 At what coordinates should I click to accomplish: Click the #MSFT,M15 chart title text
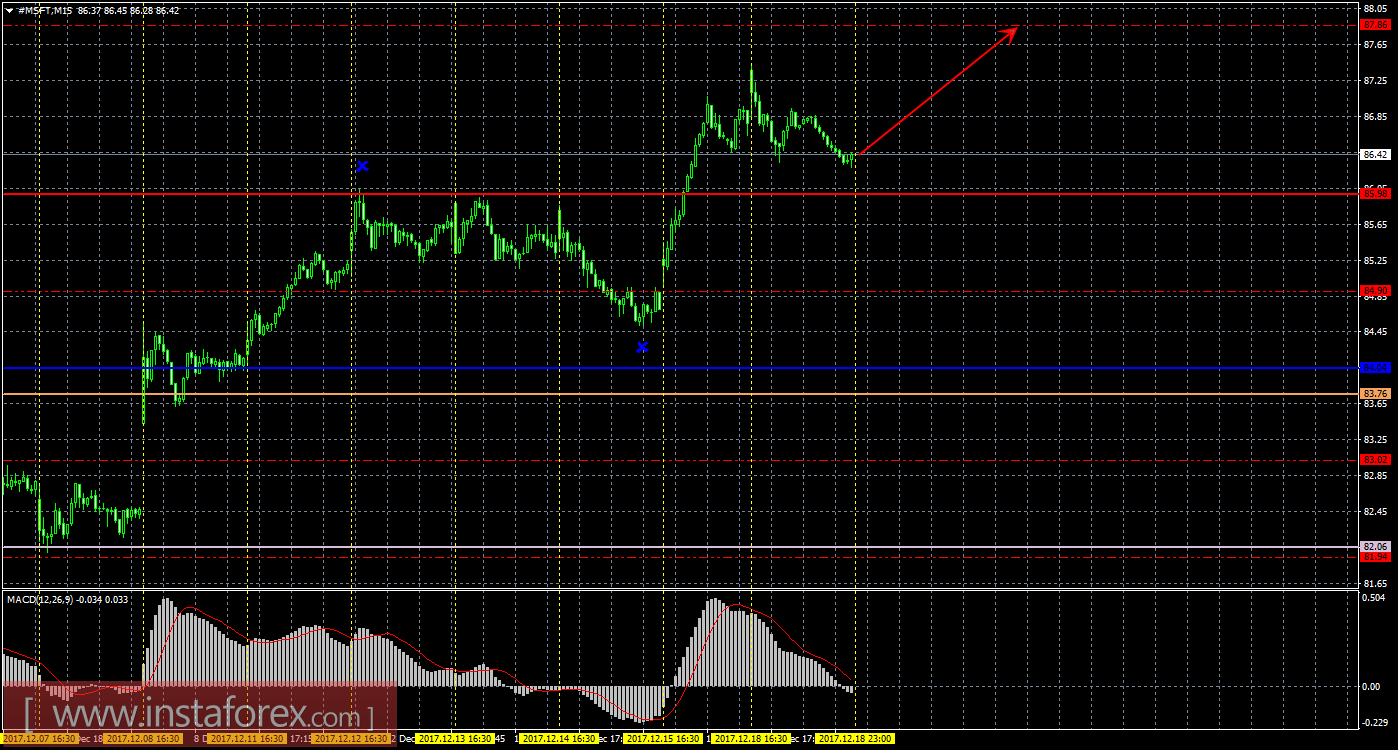click(46, 10)
